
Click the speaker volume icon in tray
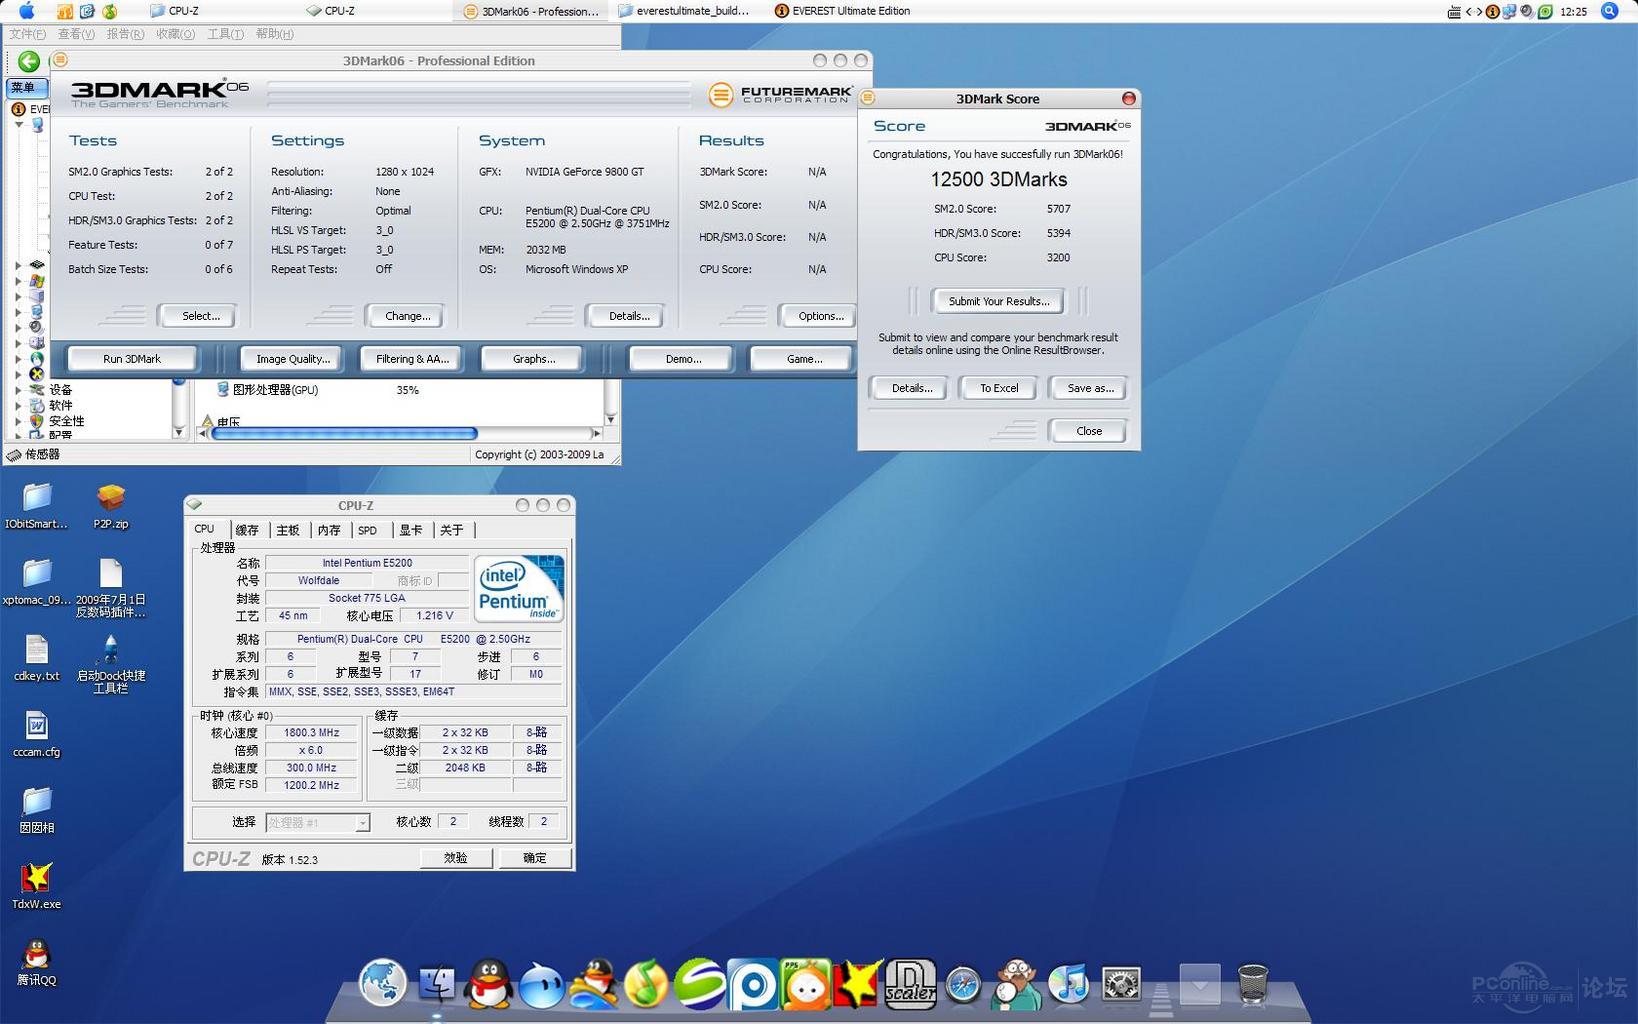pyautogui.click(x=1526, y=12)
